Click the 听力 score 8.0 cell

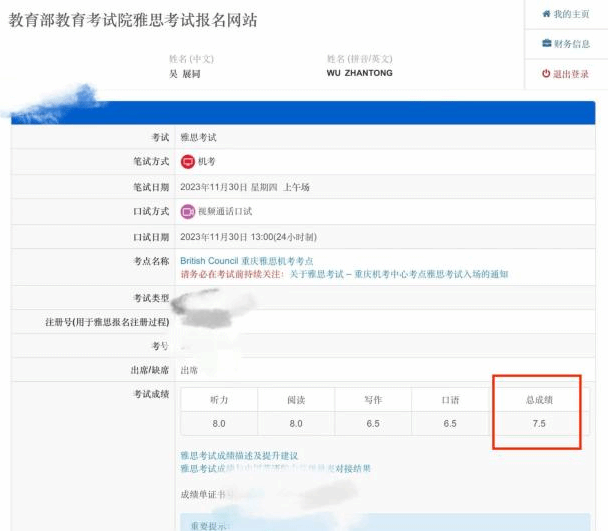218,424
